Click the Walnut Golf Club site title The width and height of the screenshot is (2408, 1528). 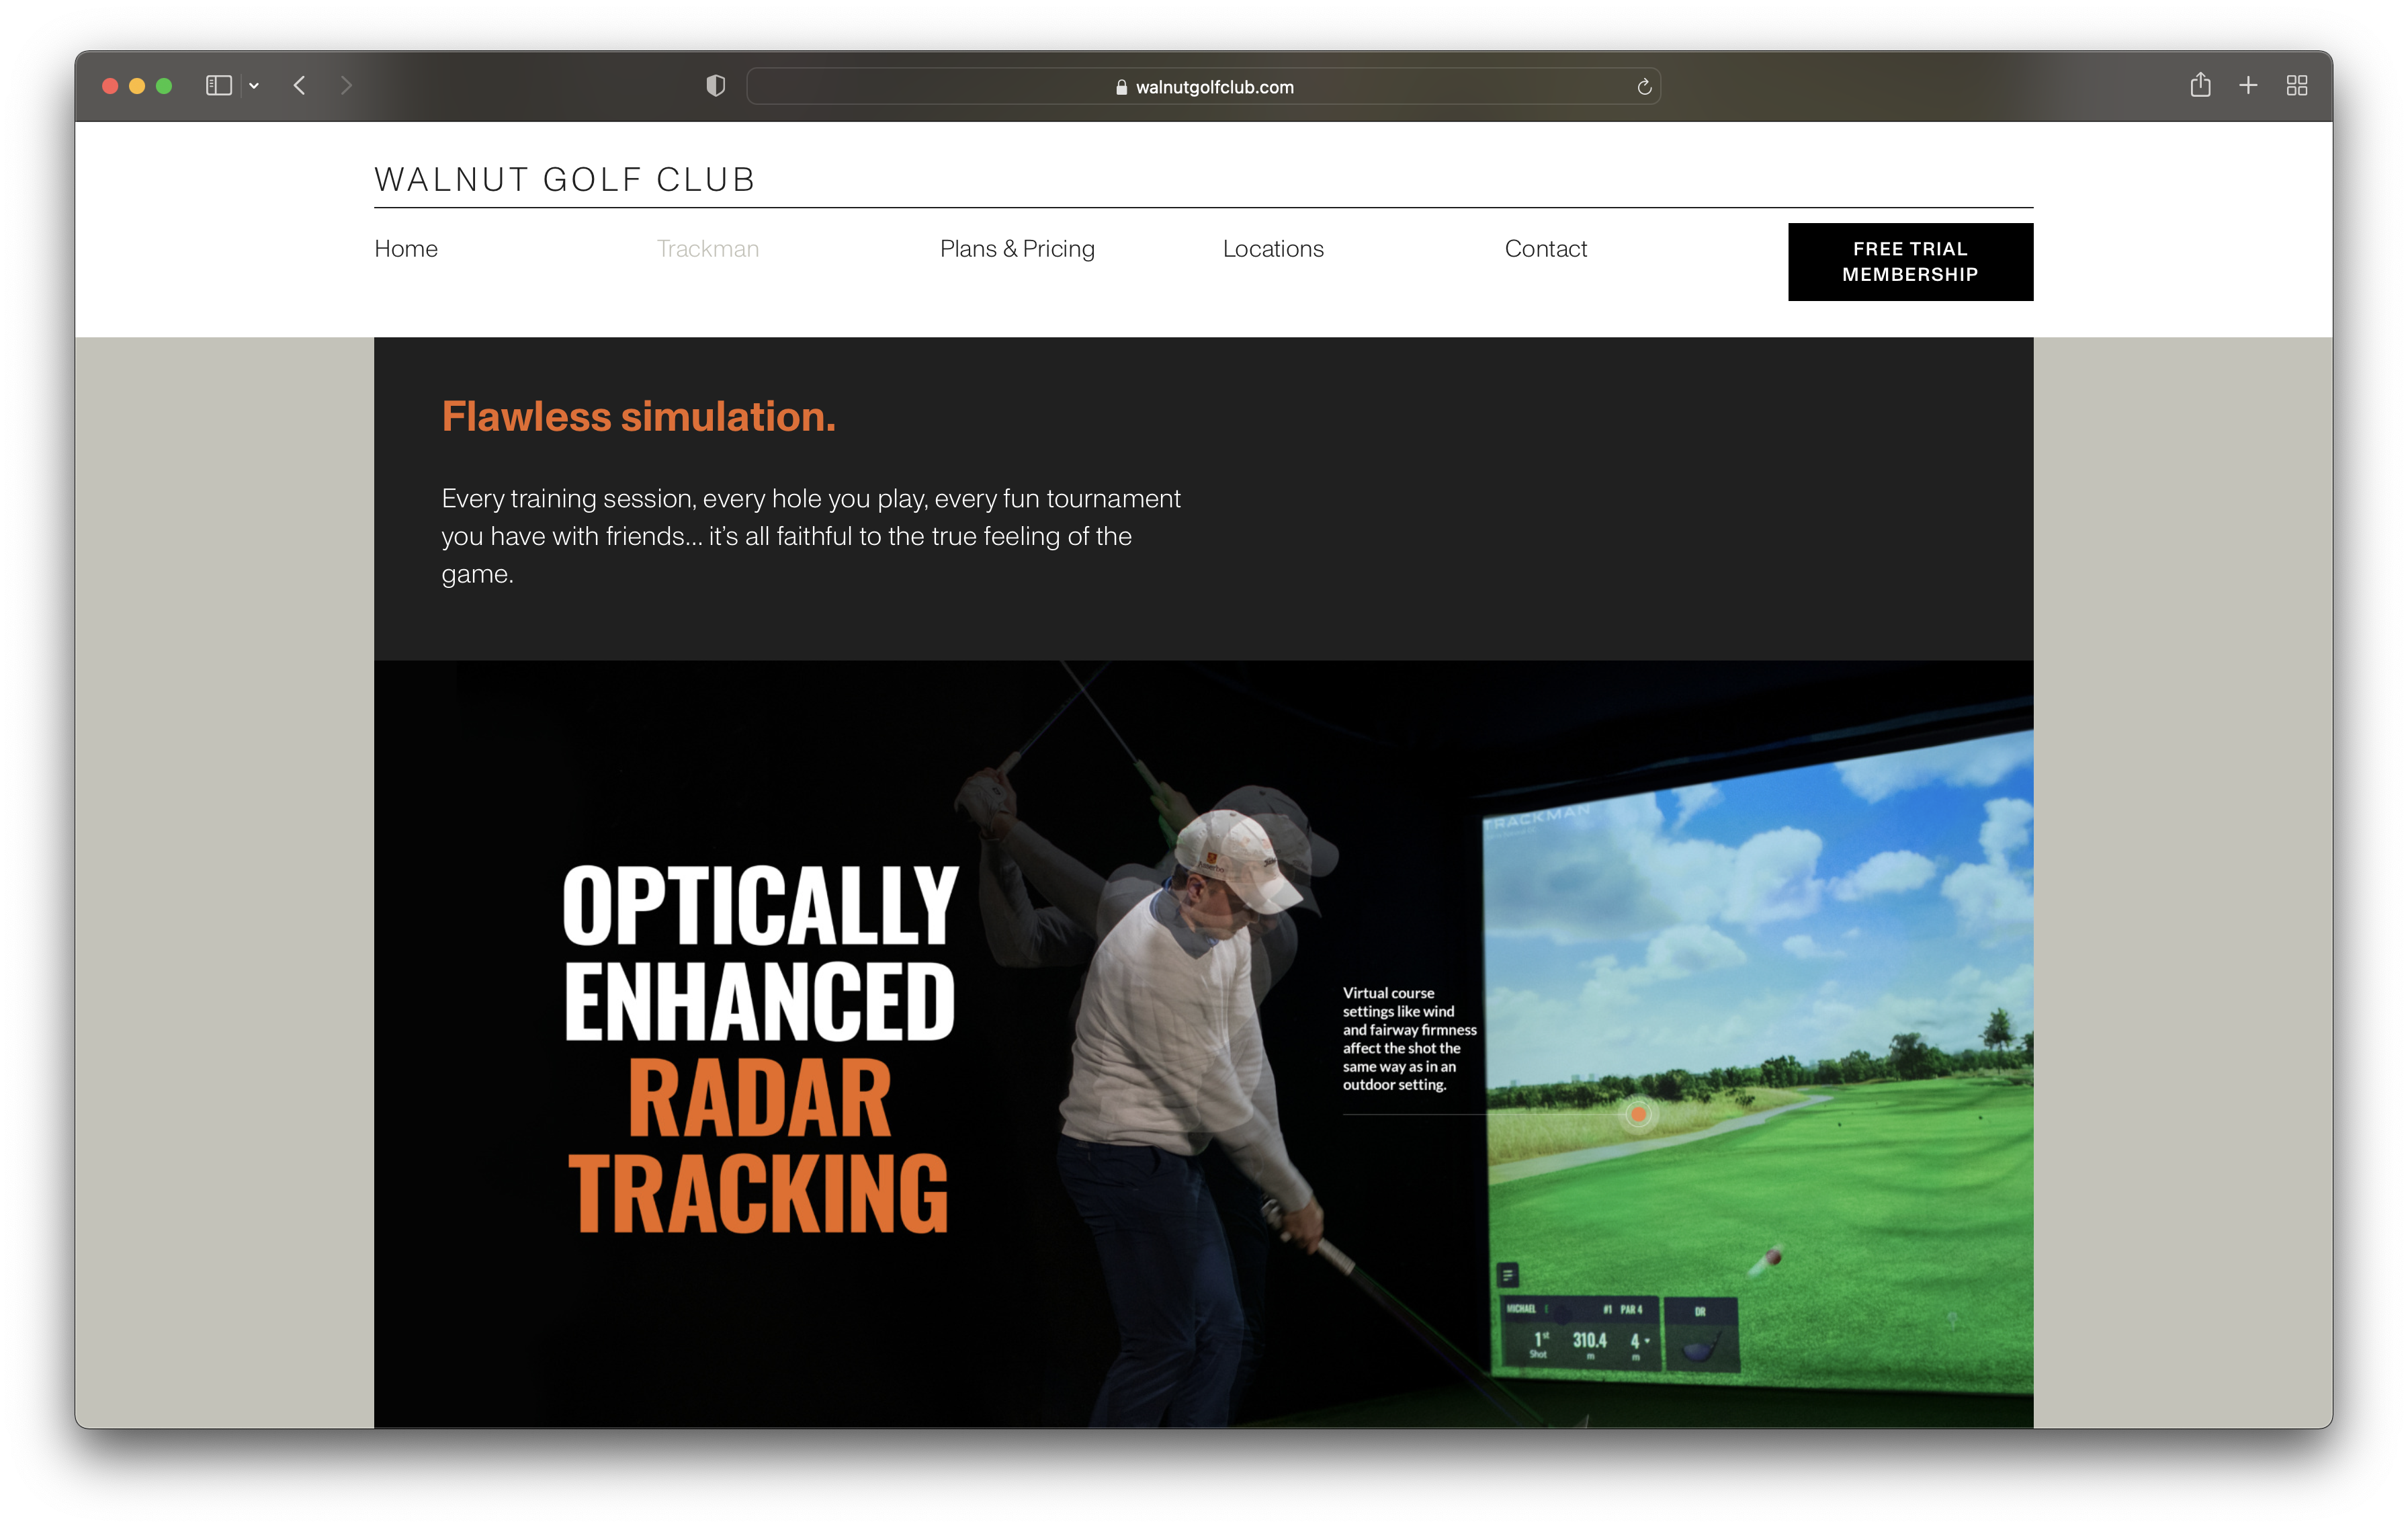[564, 180]
